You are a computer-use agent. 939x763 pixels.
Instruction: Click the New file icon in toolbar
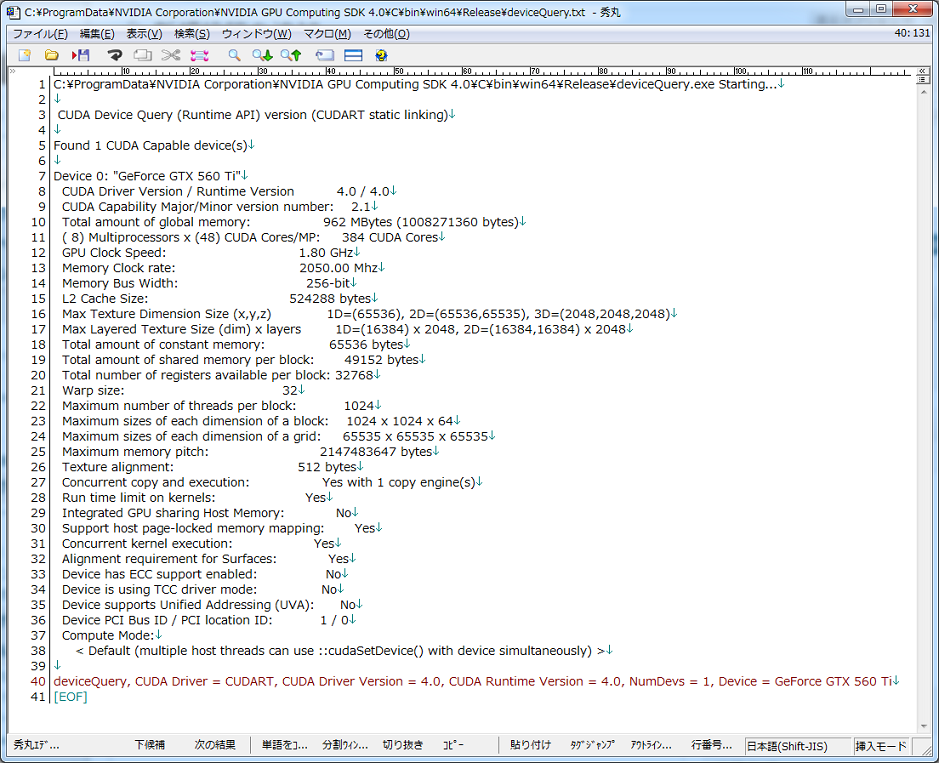pos(24,55)
